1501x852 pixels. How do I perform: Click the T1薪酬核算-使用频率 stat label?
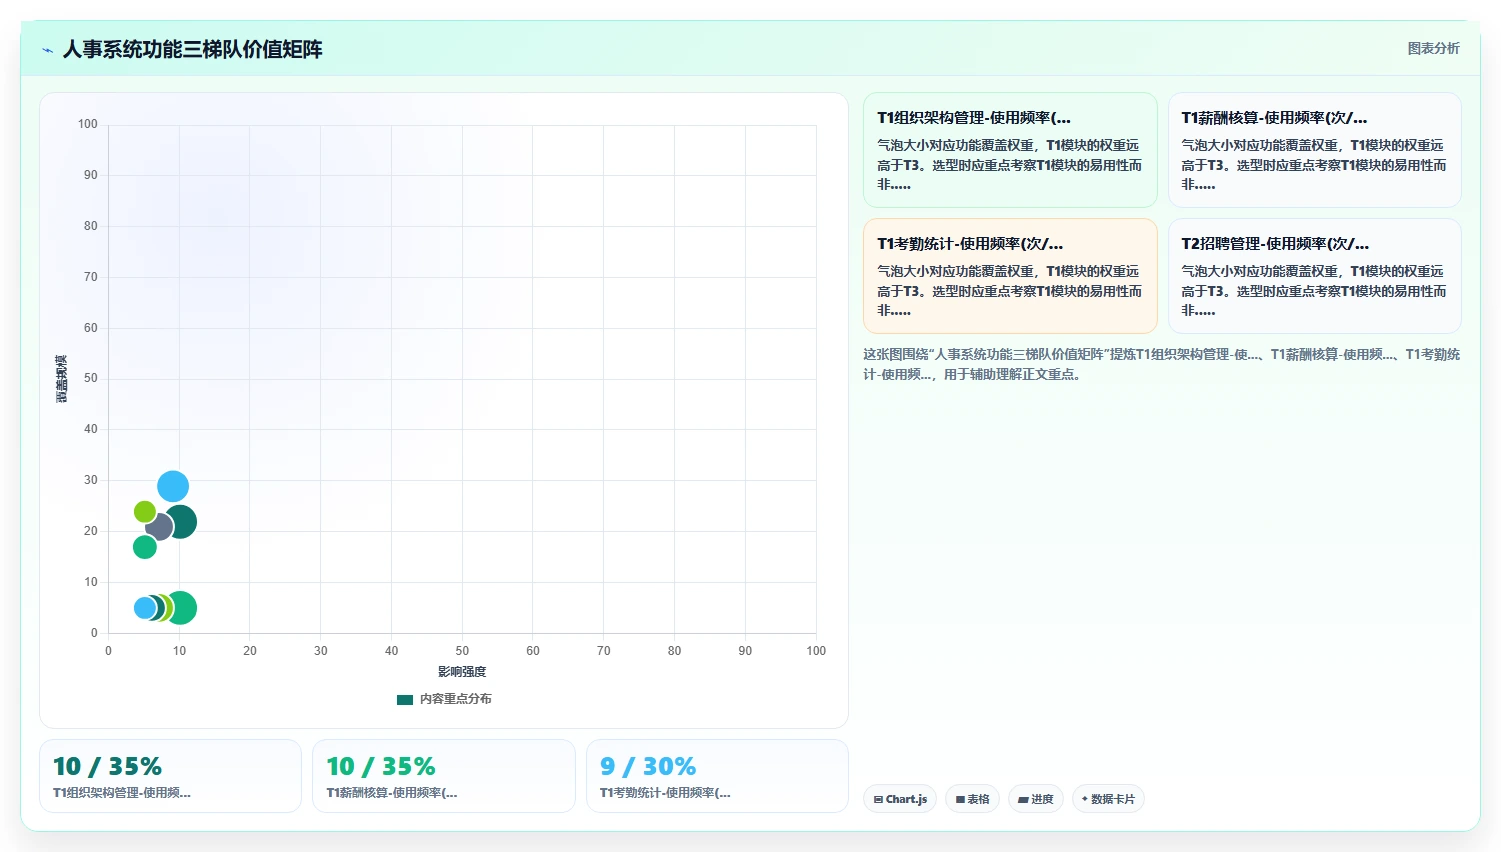(392, 793)
